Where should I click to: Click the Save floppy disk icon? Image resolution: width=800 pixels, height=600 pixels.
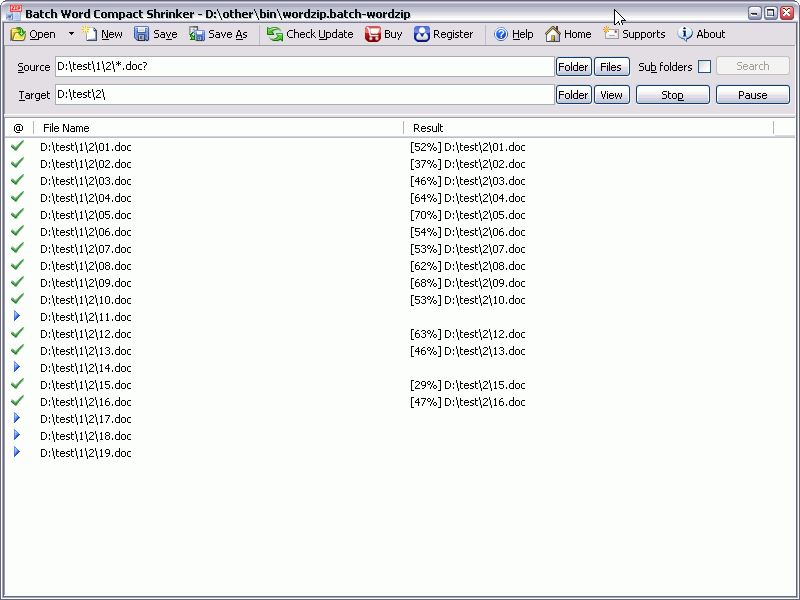[142, 34]
